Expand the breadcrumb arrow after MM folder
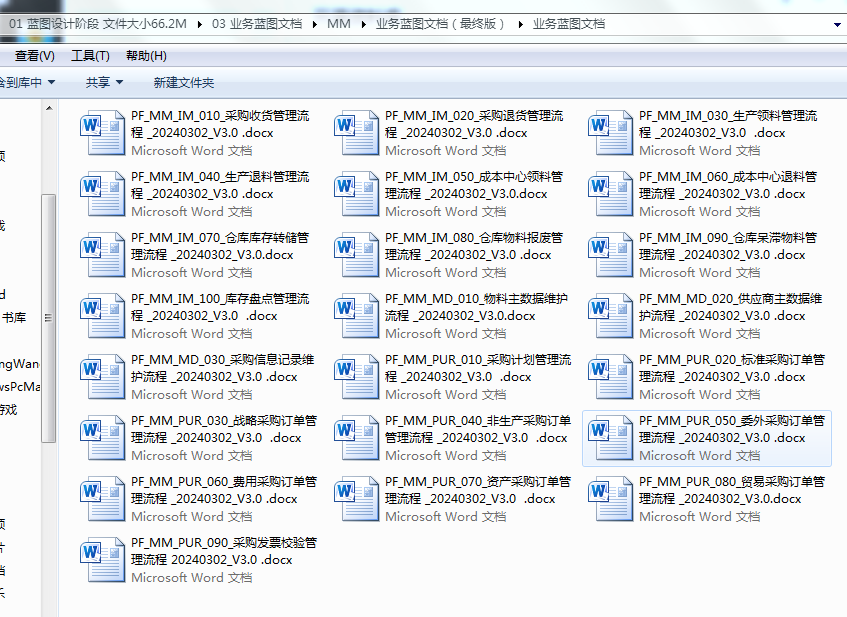Viewport: 847px width, 617px height. tap(363, 23)
